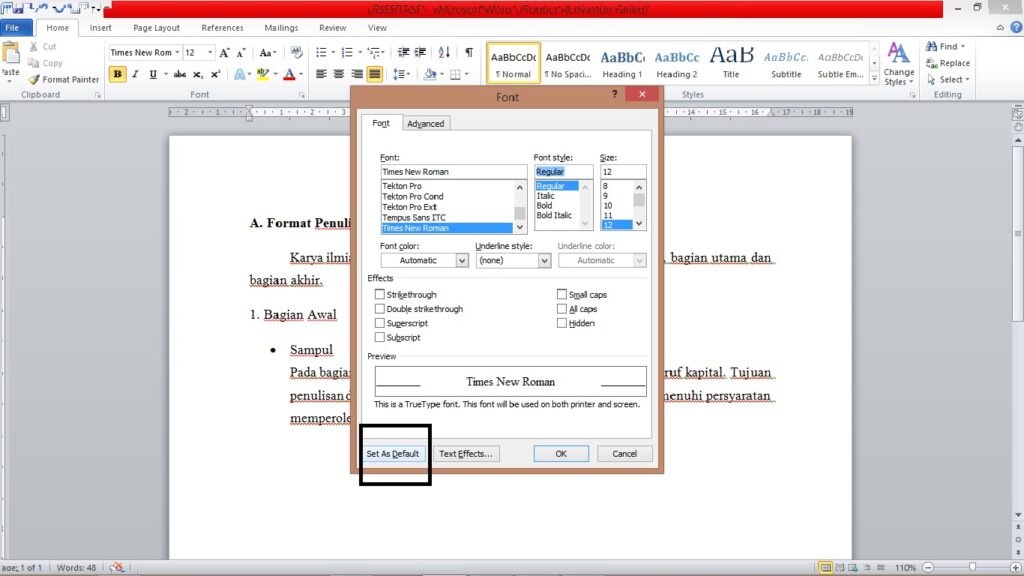Click the Clear Formatting icon
1024x576 pixels.
pos(296,53)
